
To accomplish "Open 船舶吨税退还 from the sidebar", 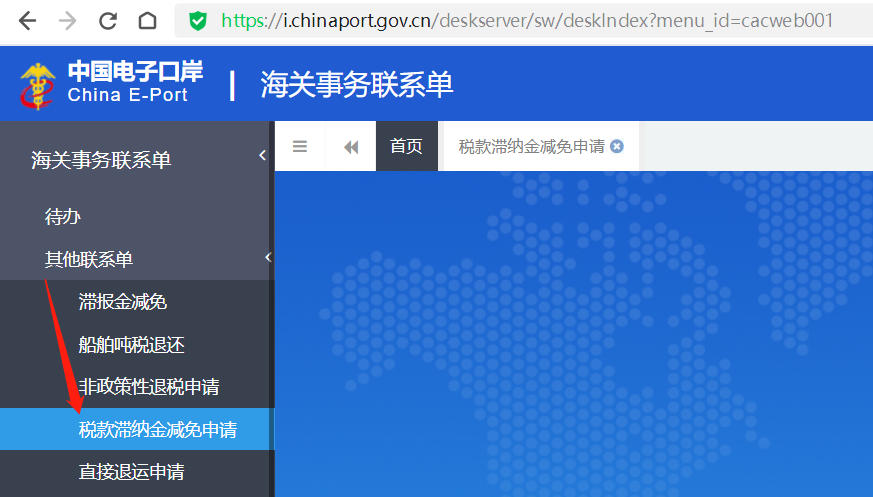I will [131, 345].
